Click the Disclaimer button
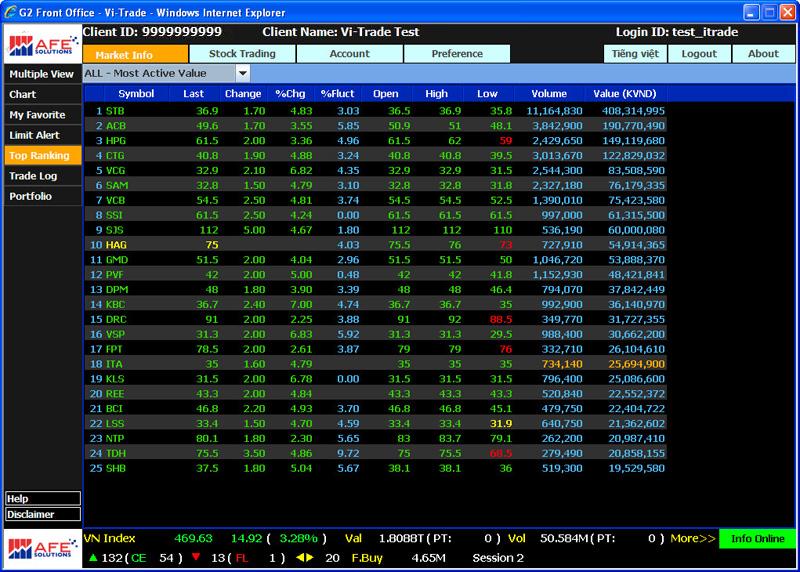The width and height of the screenshot is (800, 572). [x=43, y=514]
